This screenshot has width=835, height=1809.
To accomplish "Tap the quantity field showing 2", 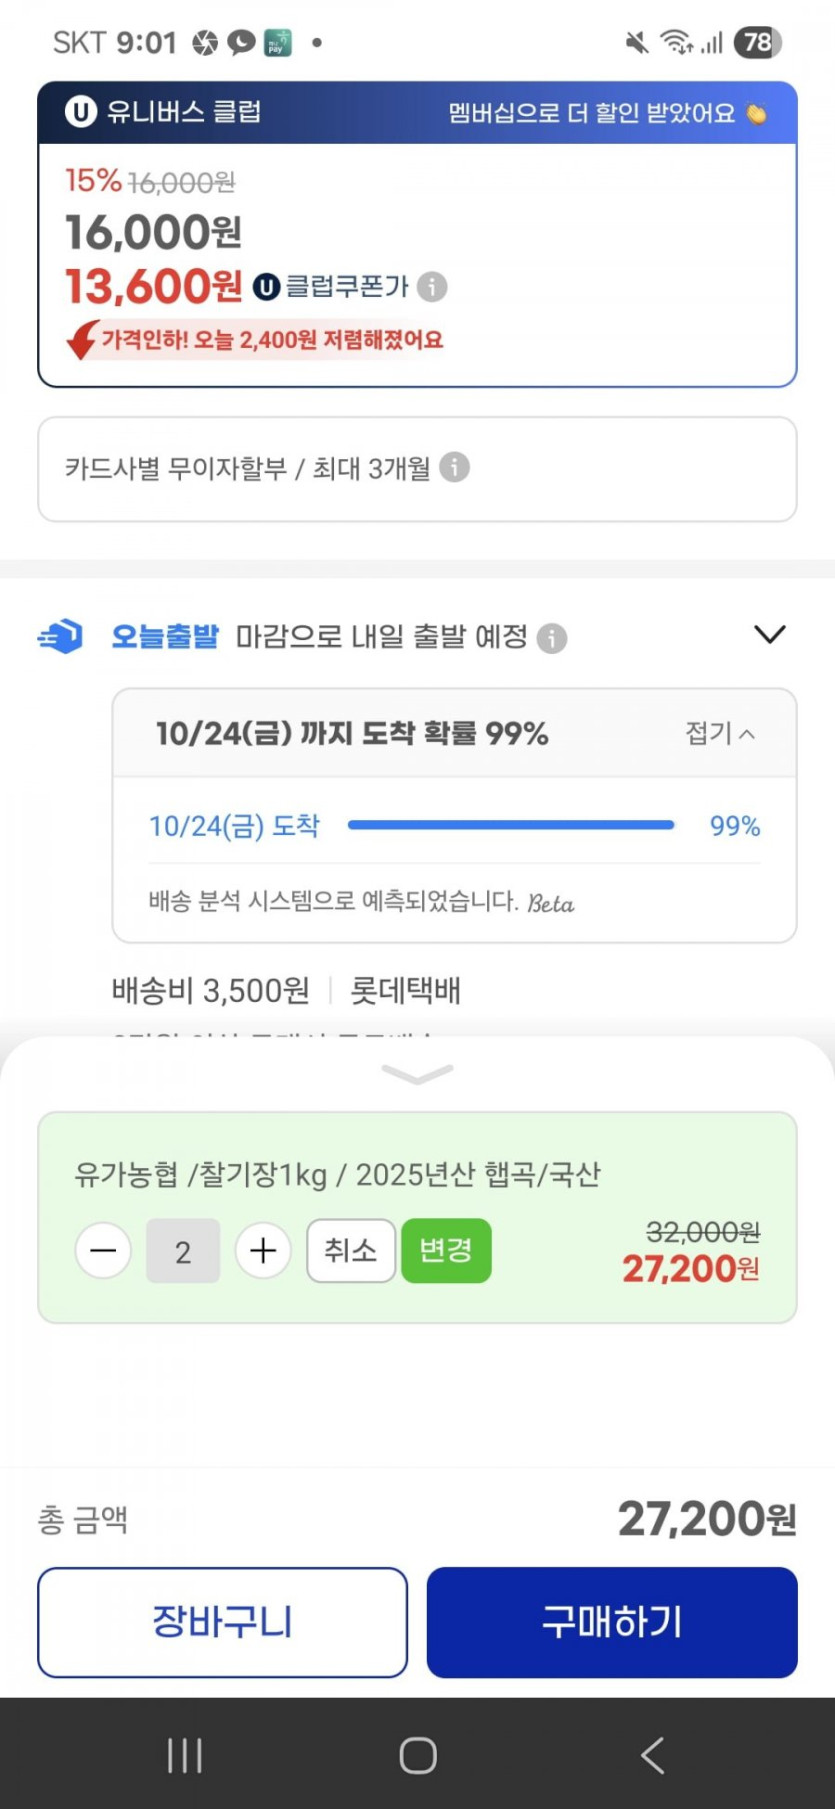I will pyautogui.click(x=183, y=1251).
